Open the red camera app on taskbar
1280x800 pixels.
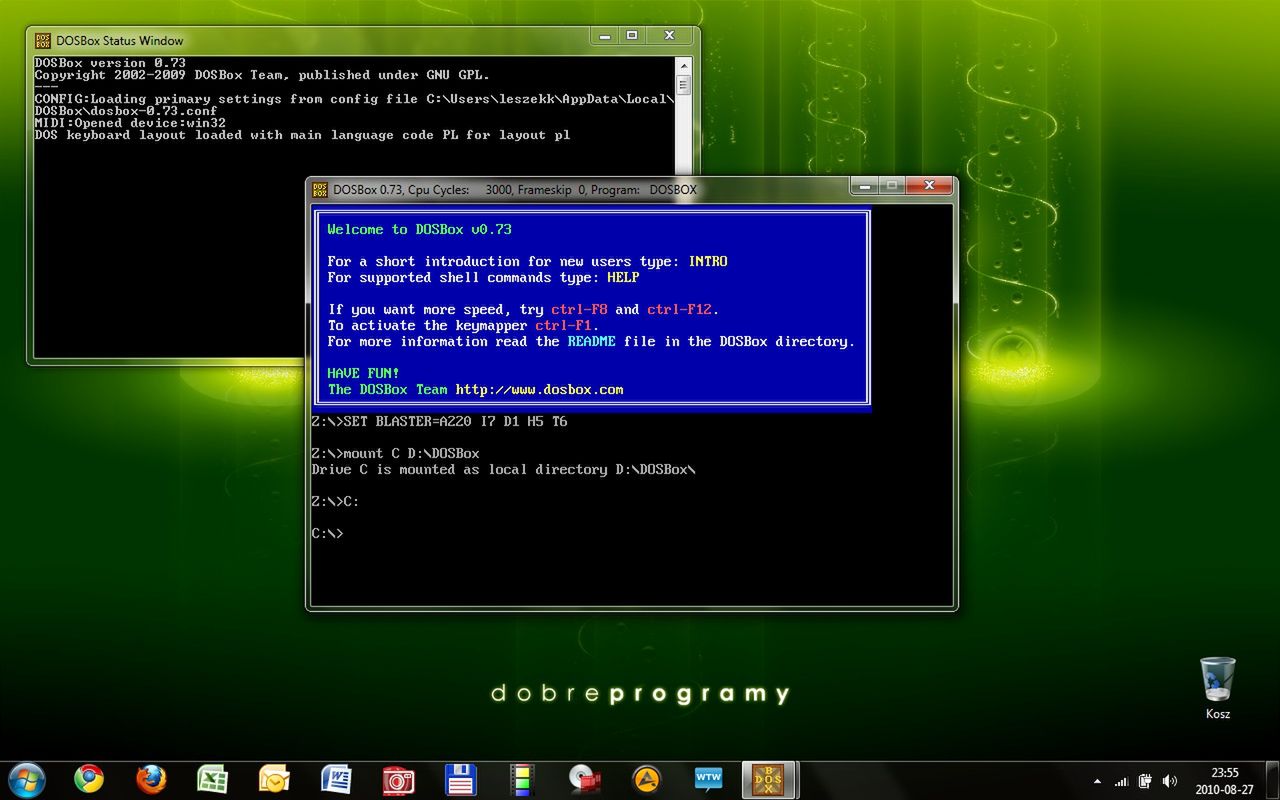point(398,779)
